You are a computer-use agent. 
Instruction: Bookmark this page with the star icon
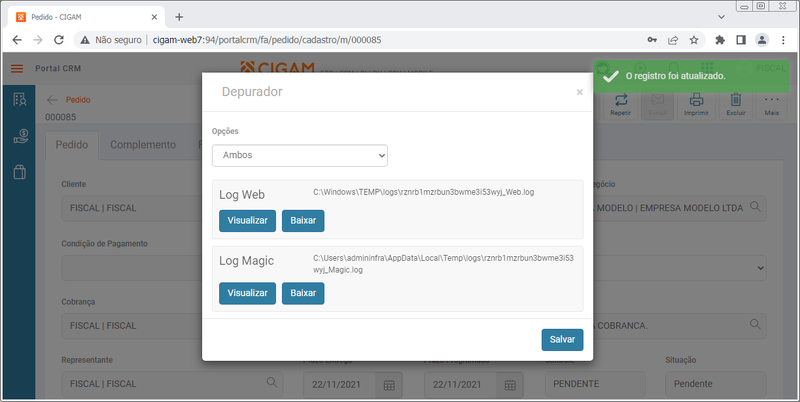pos(694,40)
